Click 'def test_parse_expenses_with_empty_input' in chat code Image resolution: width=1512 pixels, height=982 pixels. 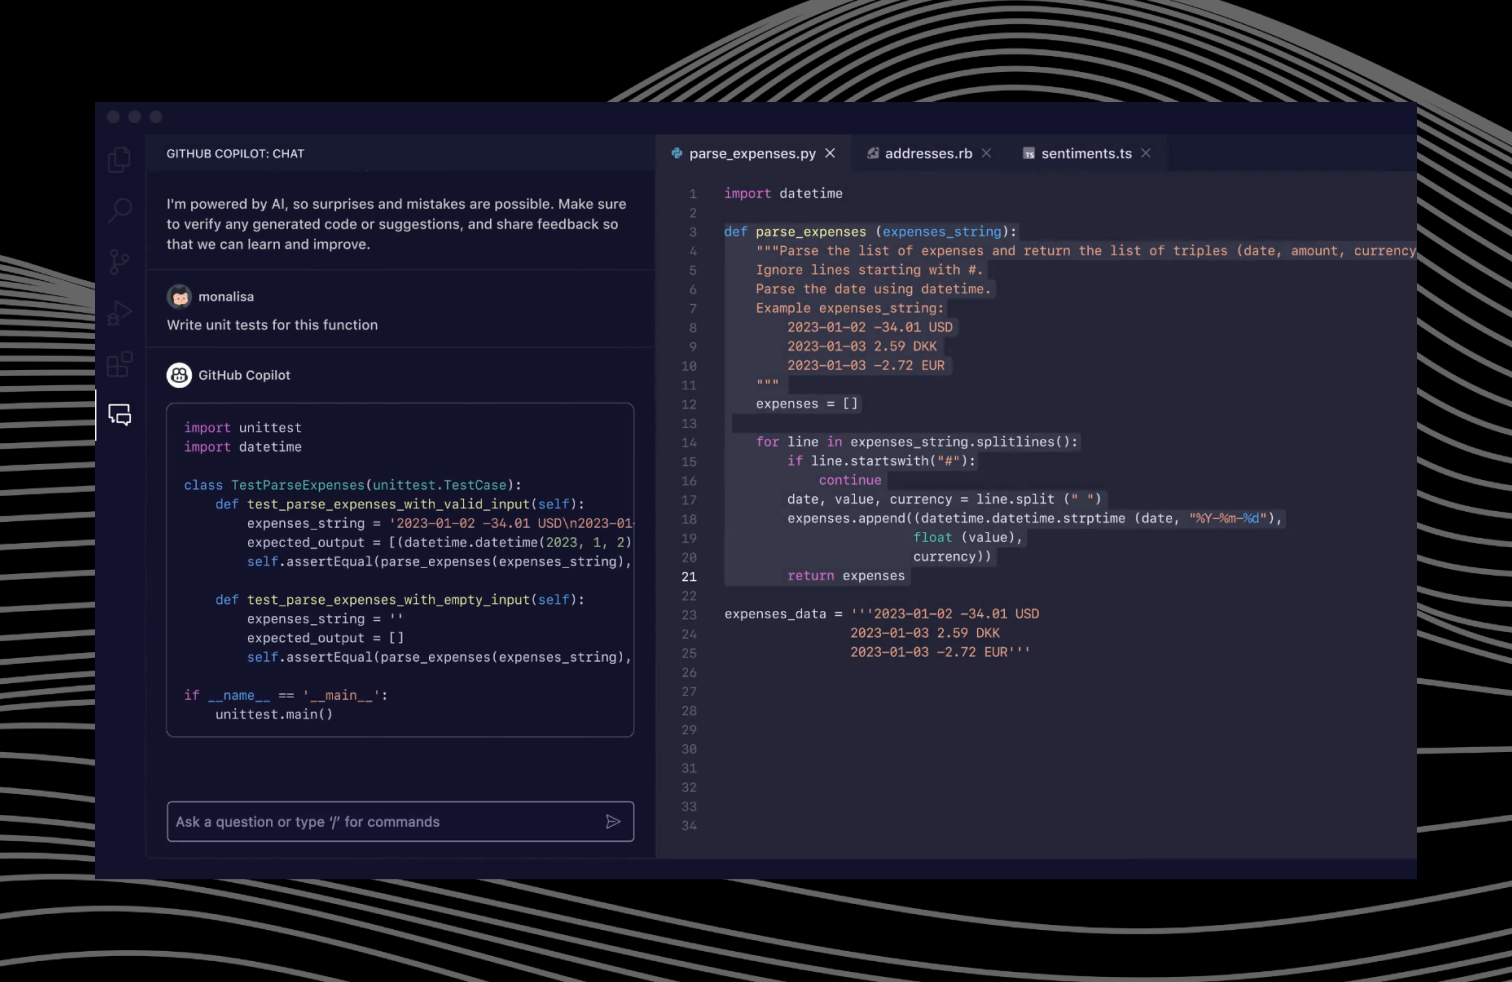[x=400, y=600]
